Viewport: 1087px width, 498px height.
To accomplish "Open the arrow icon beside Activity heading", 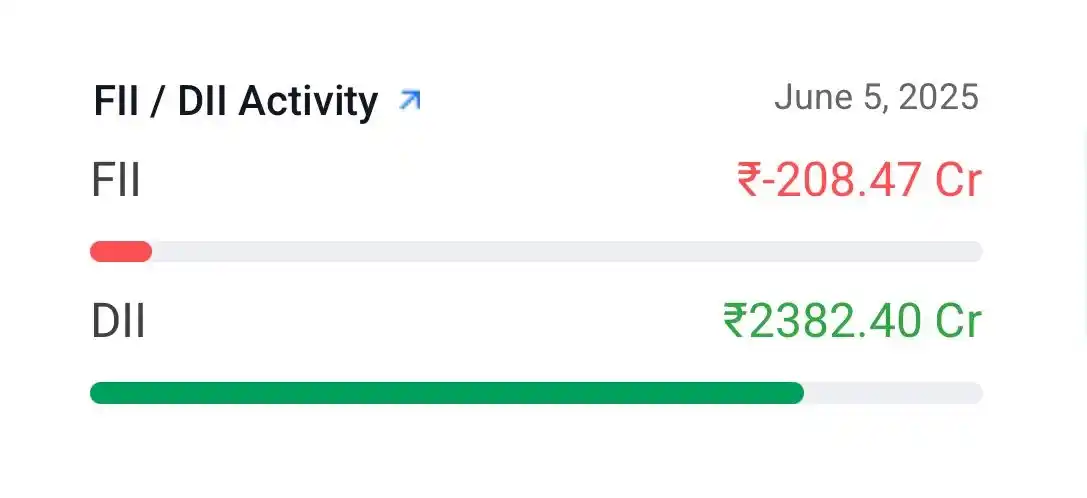I will (409, 100).
